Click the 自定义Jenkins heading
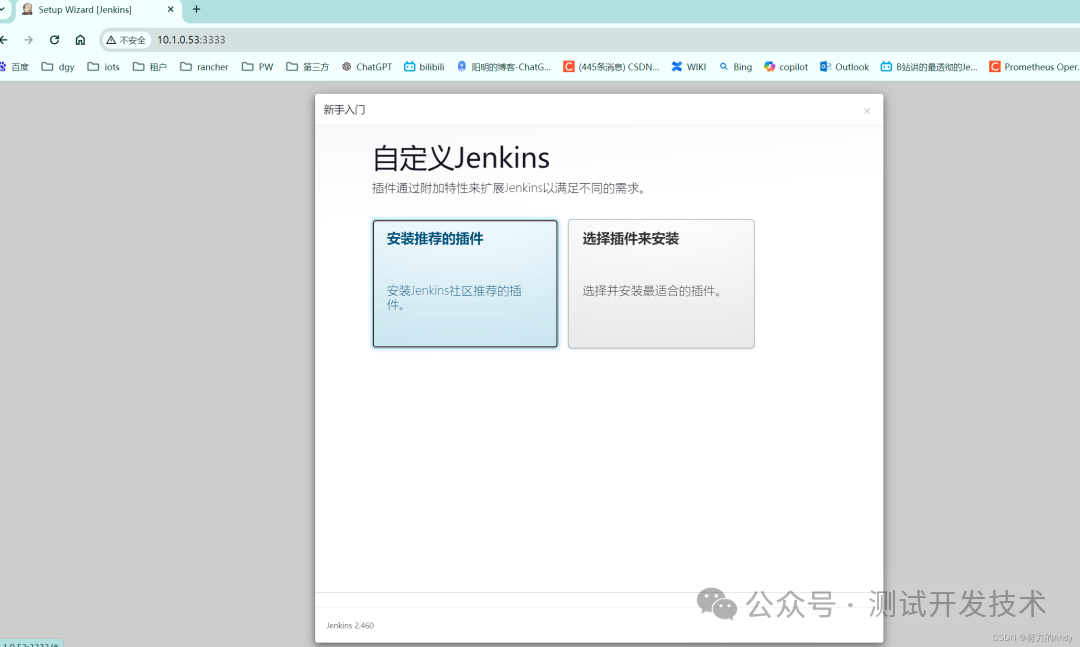1080x647 pixels. tap(461, 158)
